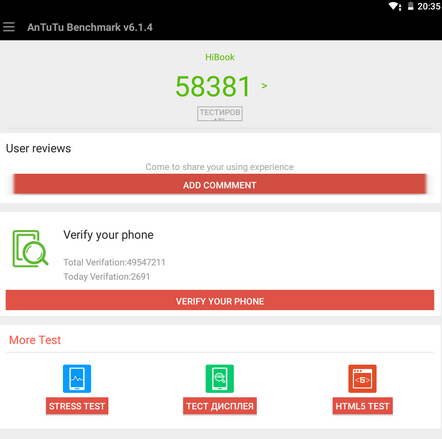This screenshot has width=442, height=439.
Task: Tap the green display test icon
Action: pos(220,379)
